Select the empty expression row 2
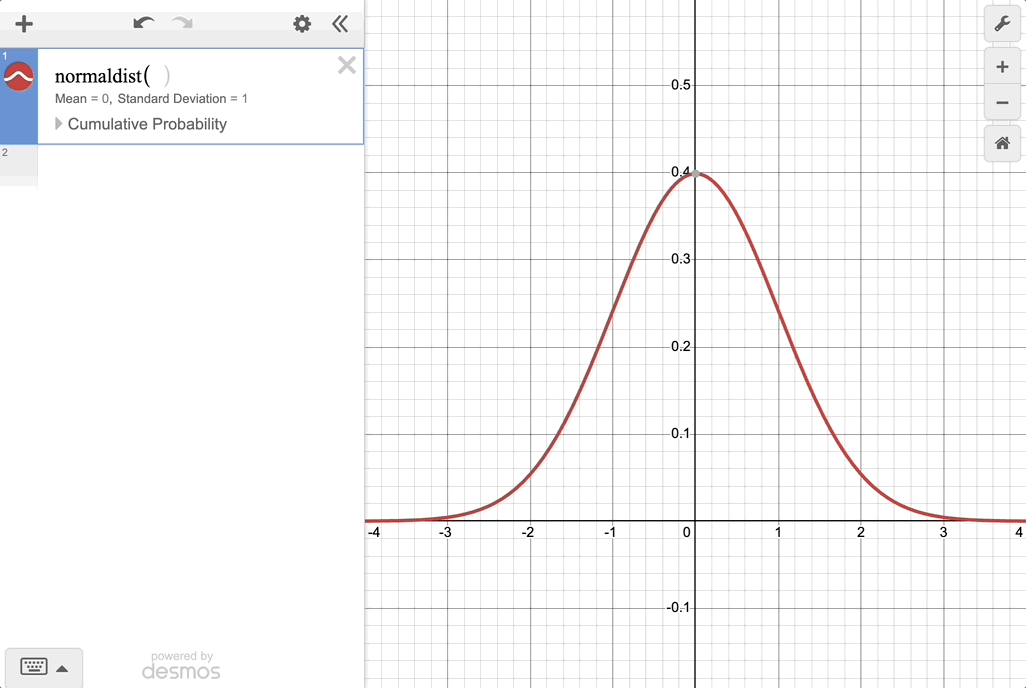 200,166
